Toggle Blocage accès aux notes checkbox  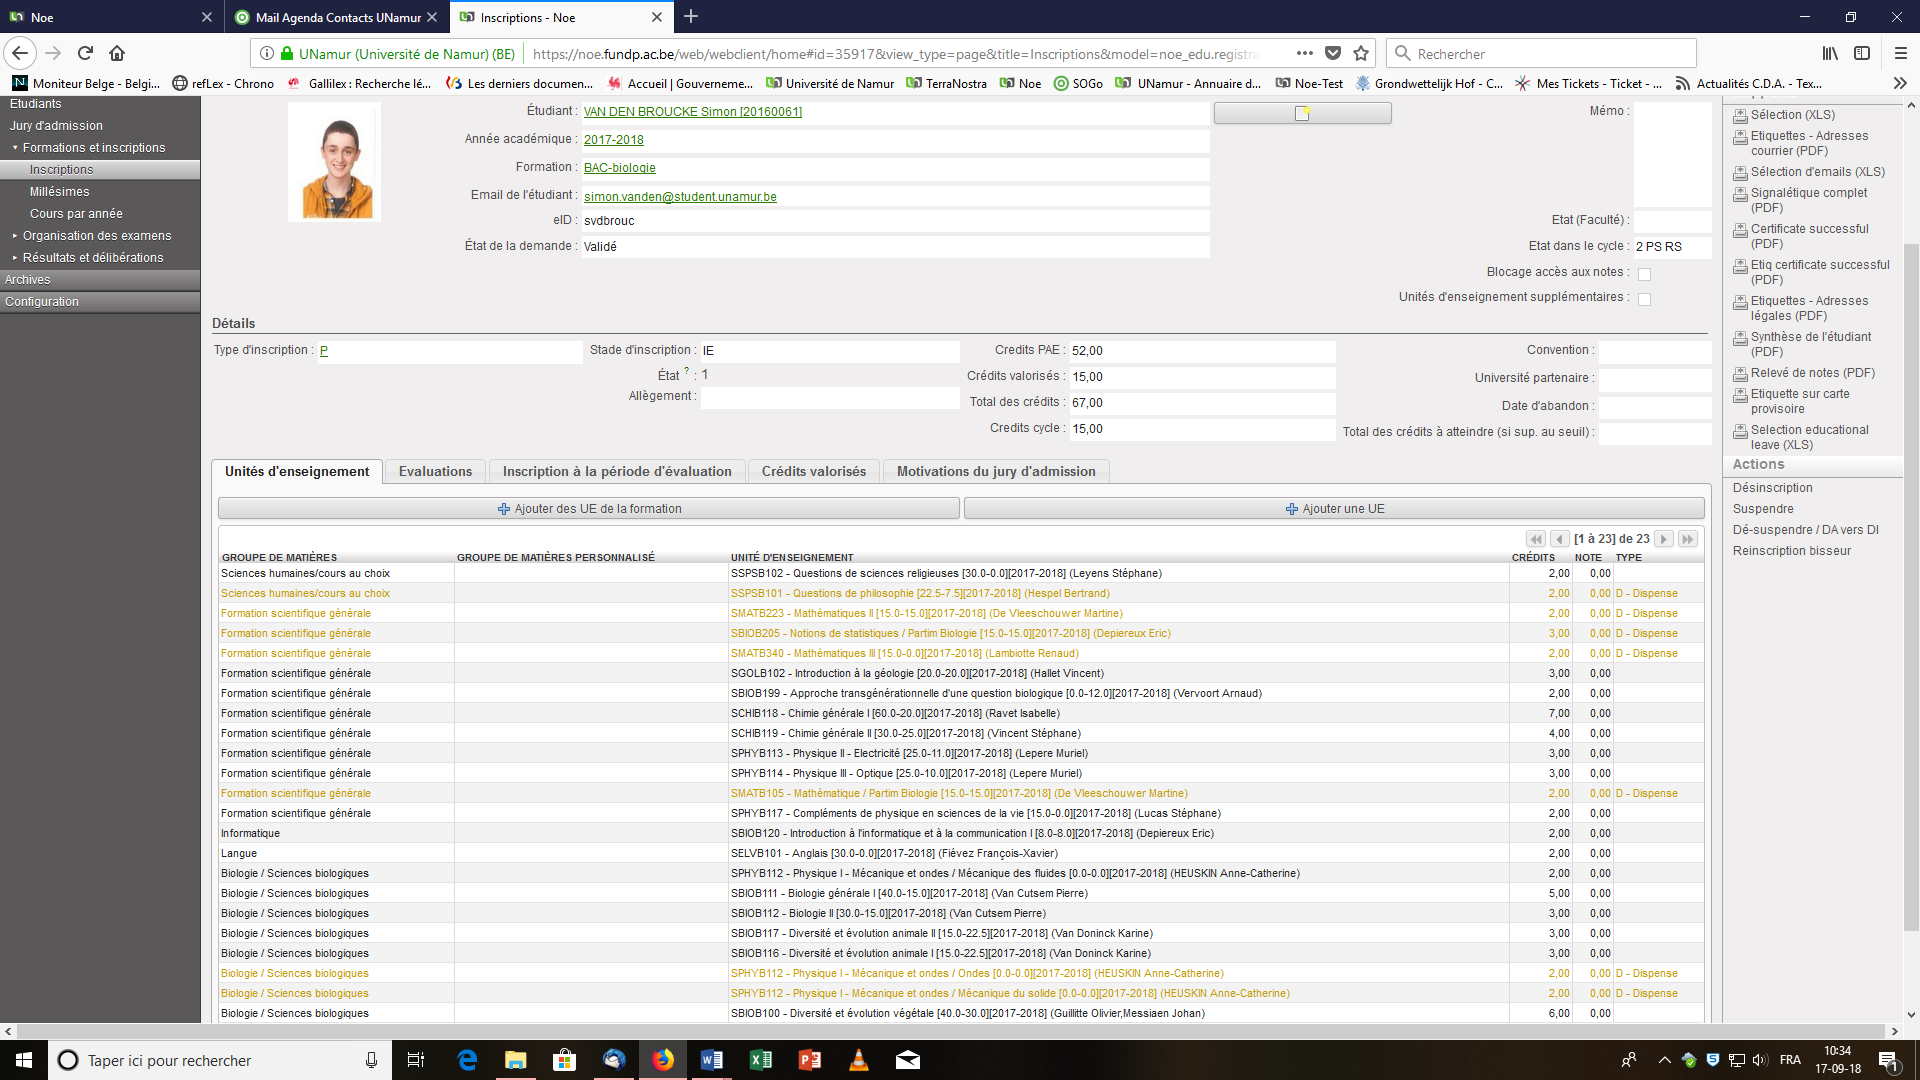(x=1645, y=273)
